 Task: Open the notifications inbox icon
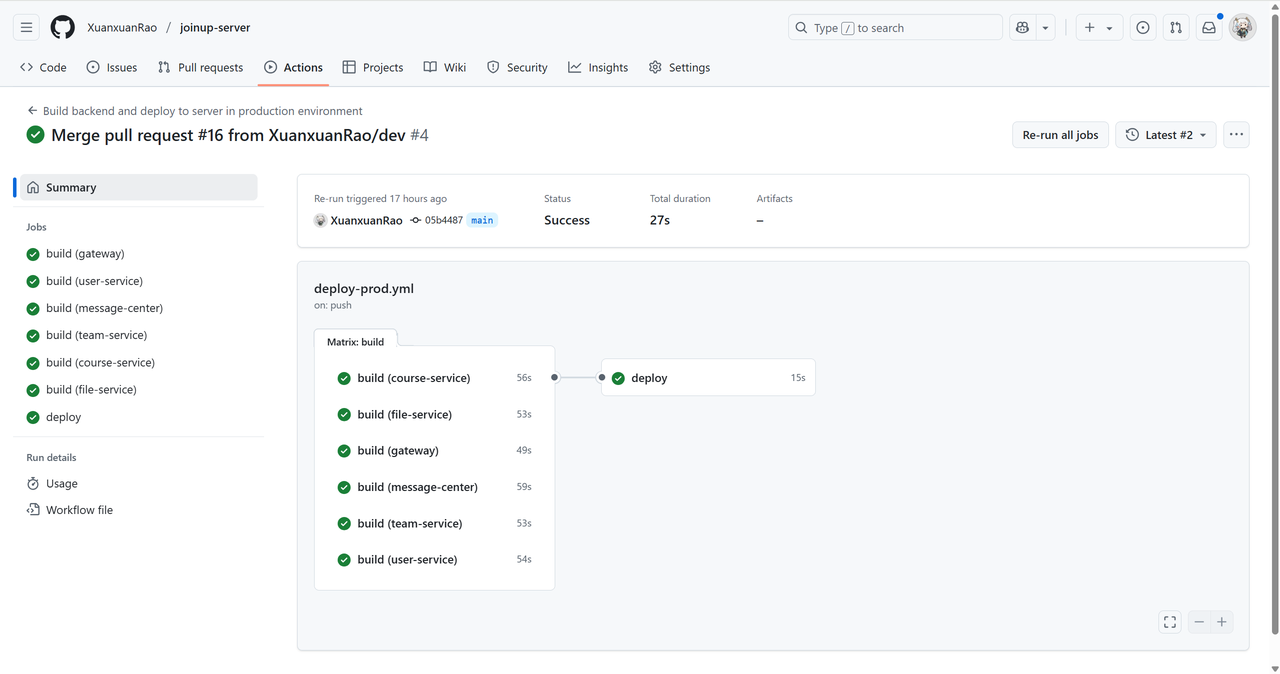[1209, 28]
